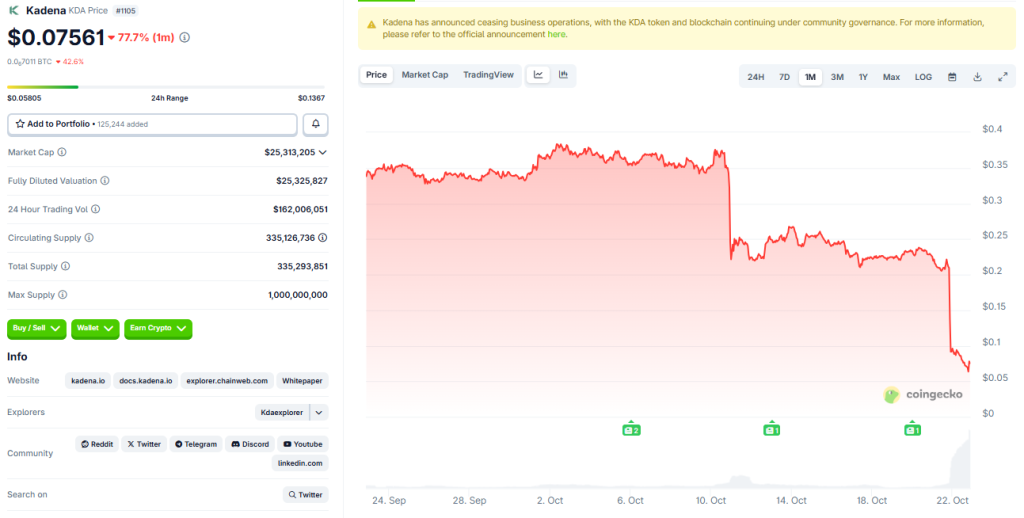Click the Circulating Supply info icon
Screen dimensions: 1024x518
[89, 238]
